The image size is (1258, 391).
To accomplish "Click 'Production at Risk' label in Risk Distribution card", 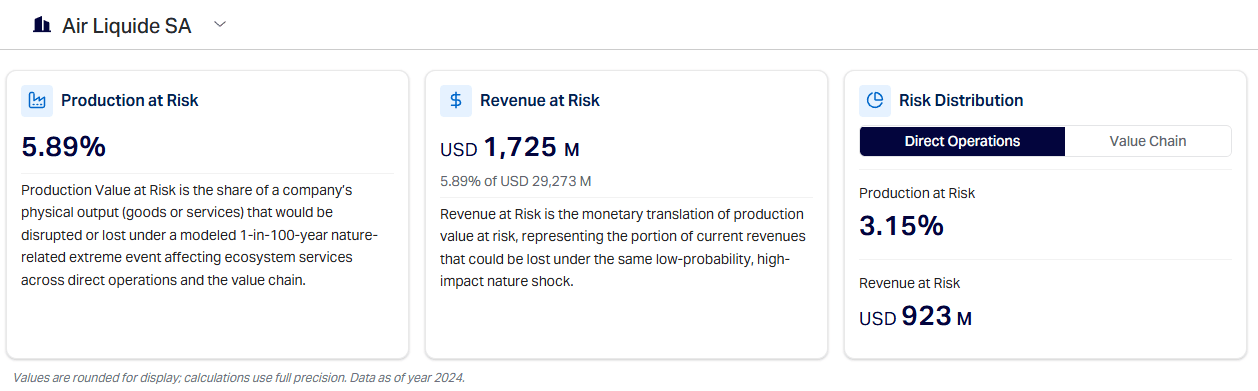I will point(917,193).
